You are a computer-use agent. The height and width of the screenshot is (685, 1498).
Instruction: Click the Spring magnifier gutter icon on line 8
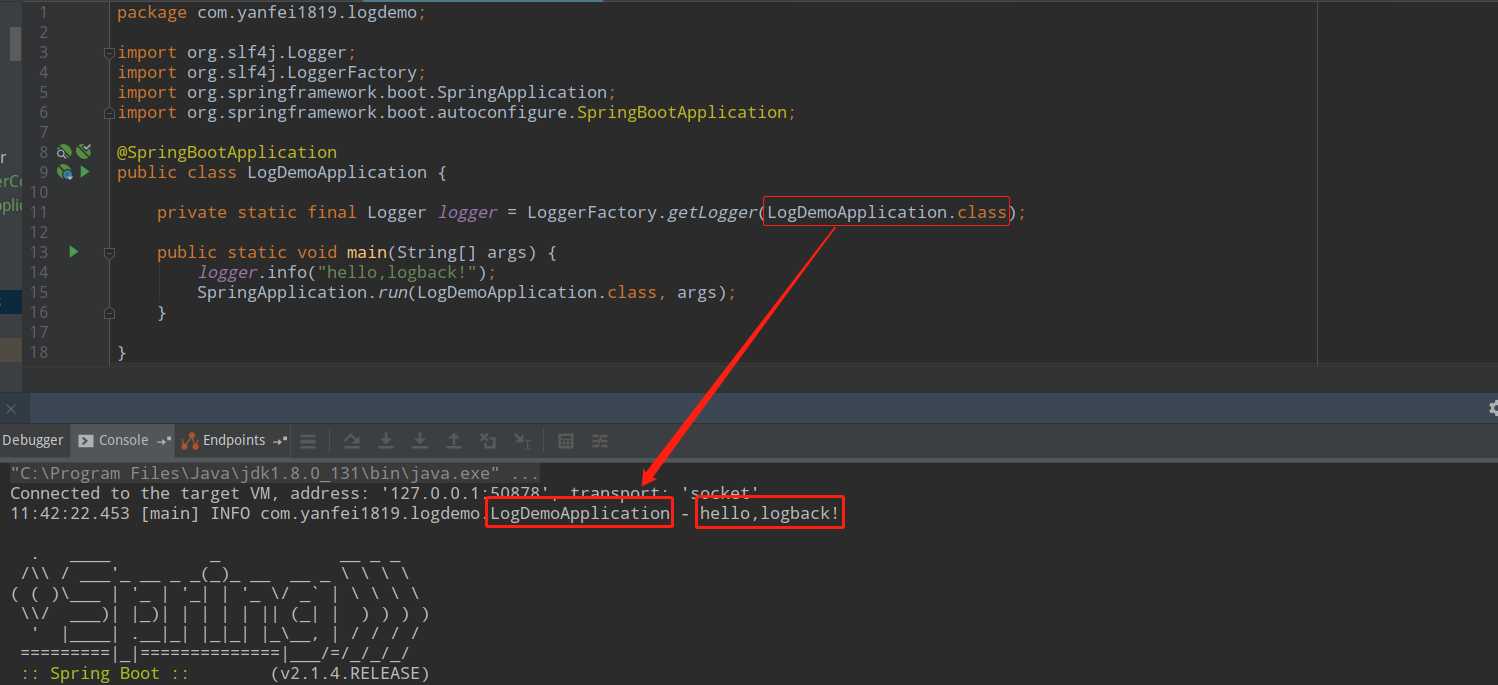pyautogui.click(x=64, y=152)
